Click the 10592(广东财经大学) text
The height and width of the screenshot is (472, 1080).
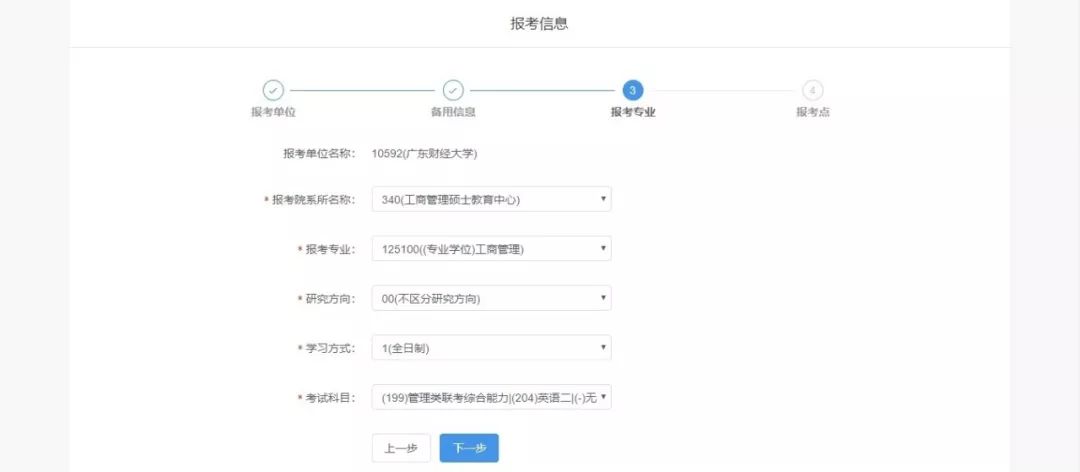click(x=424, y=153)
